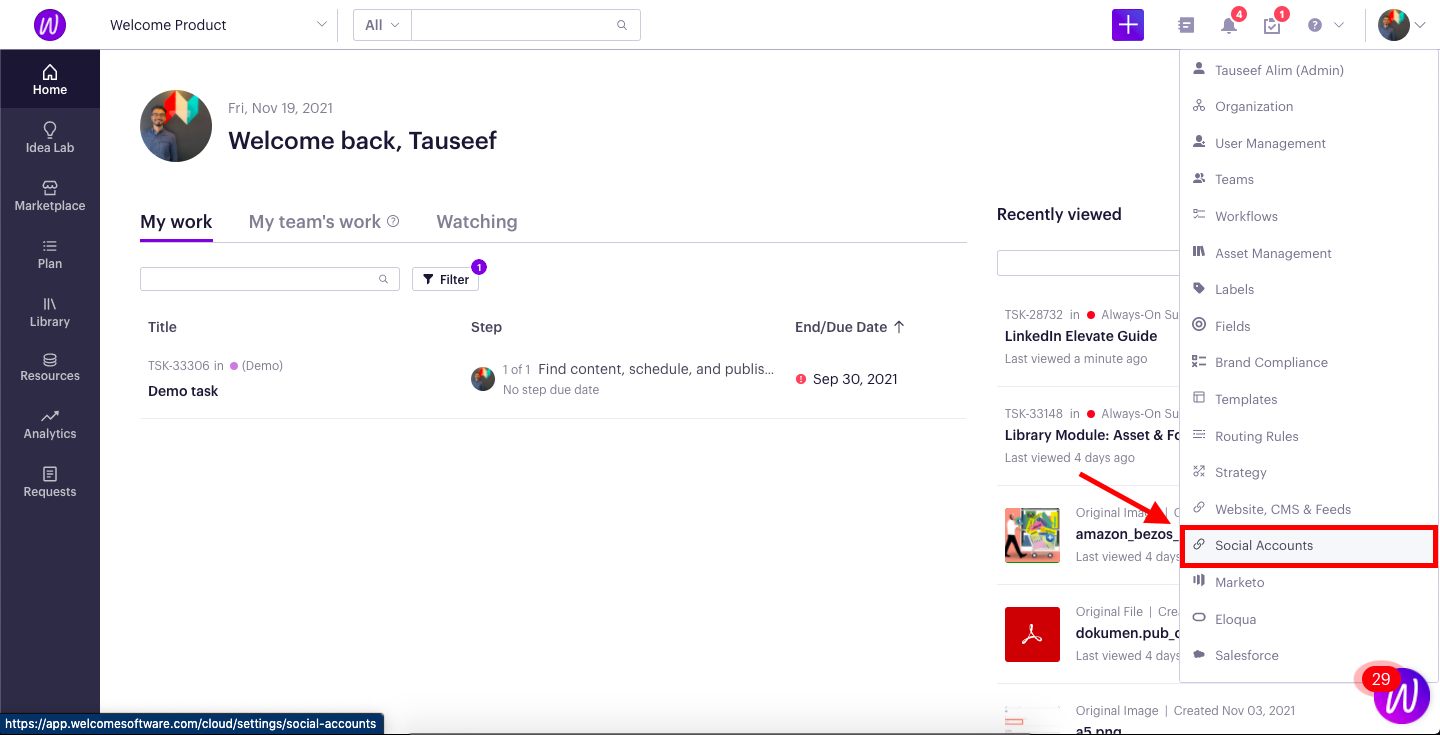Sort by End/Due Date column arrow

coord(899,327)
